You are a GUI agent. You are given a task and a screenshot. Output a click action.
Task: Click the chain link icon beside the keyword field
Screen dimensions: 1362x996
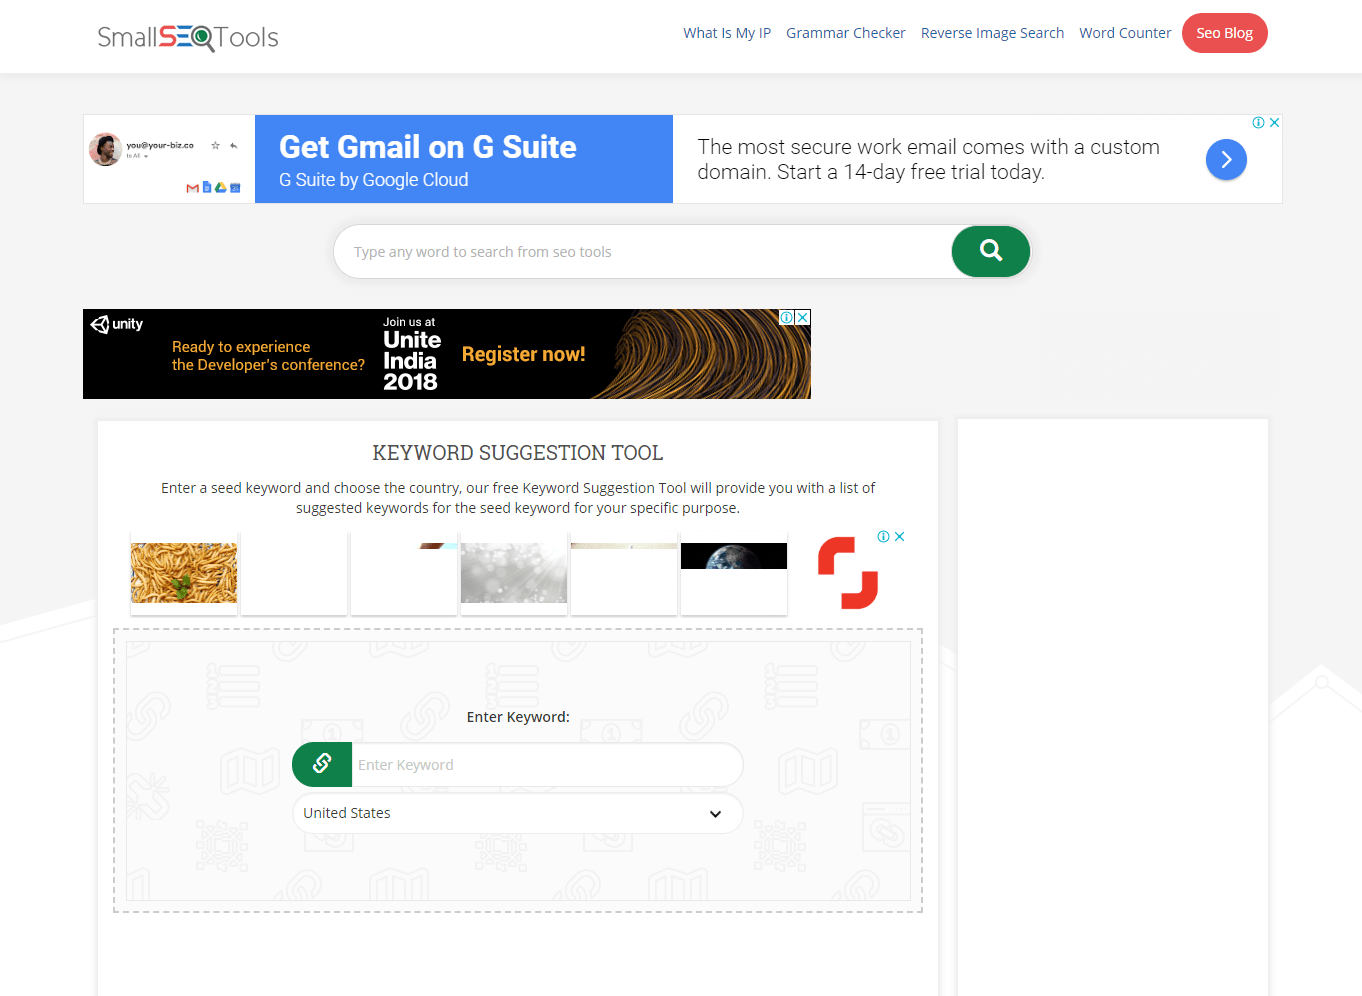(321, 764)
